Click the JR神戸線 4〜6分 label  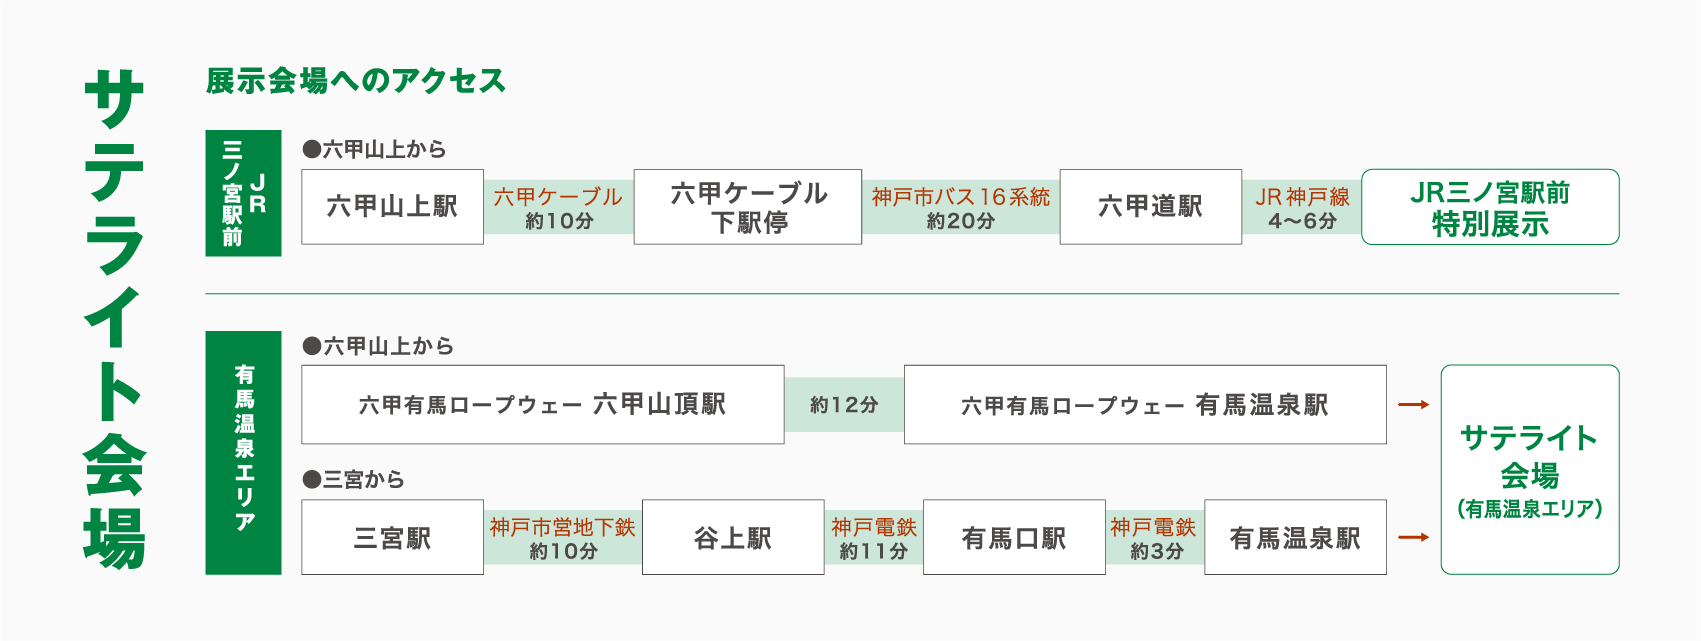[x=1302, y=208]
